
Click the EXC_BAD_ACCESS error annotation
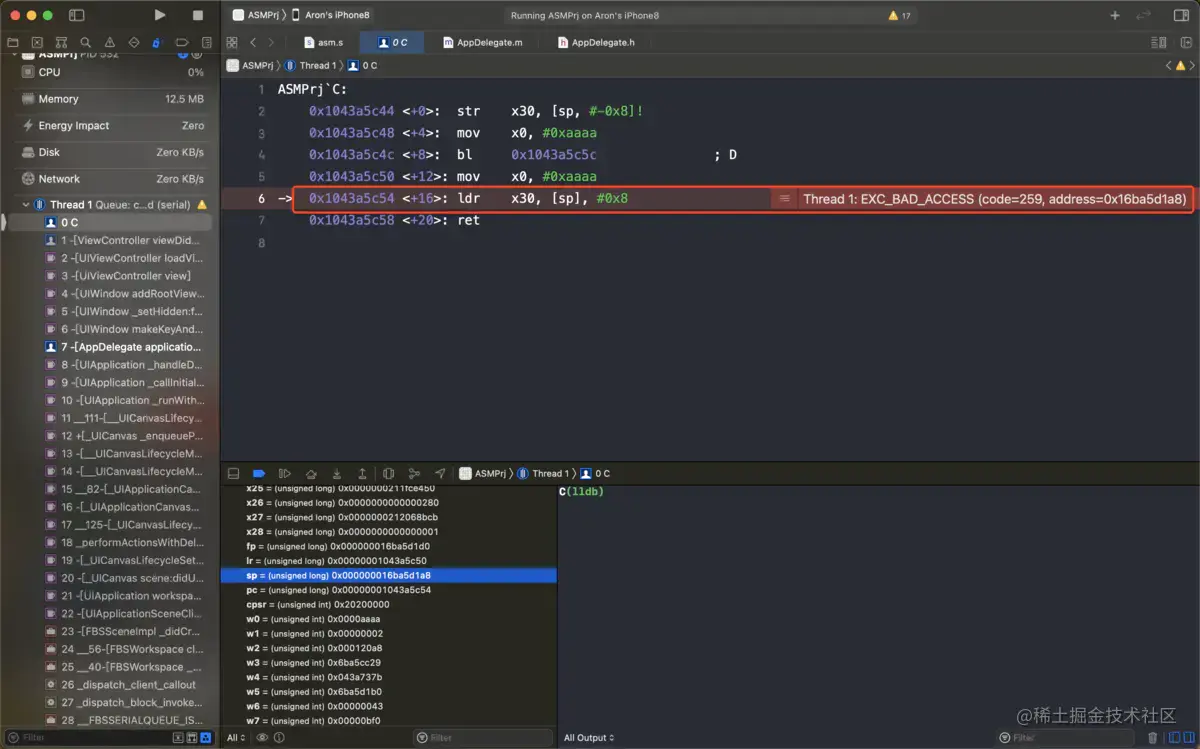pyautogui.click(x=994, y=199)
